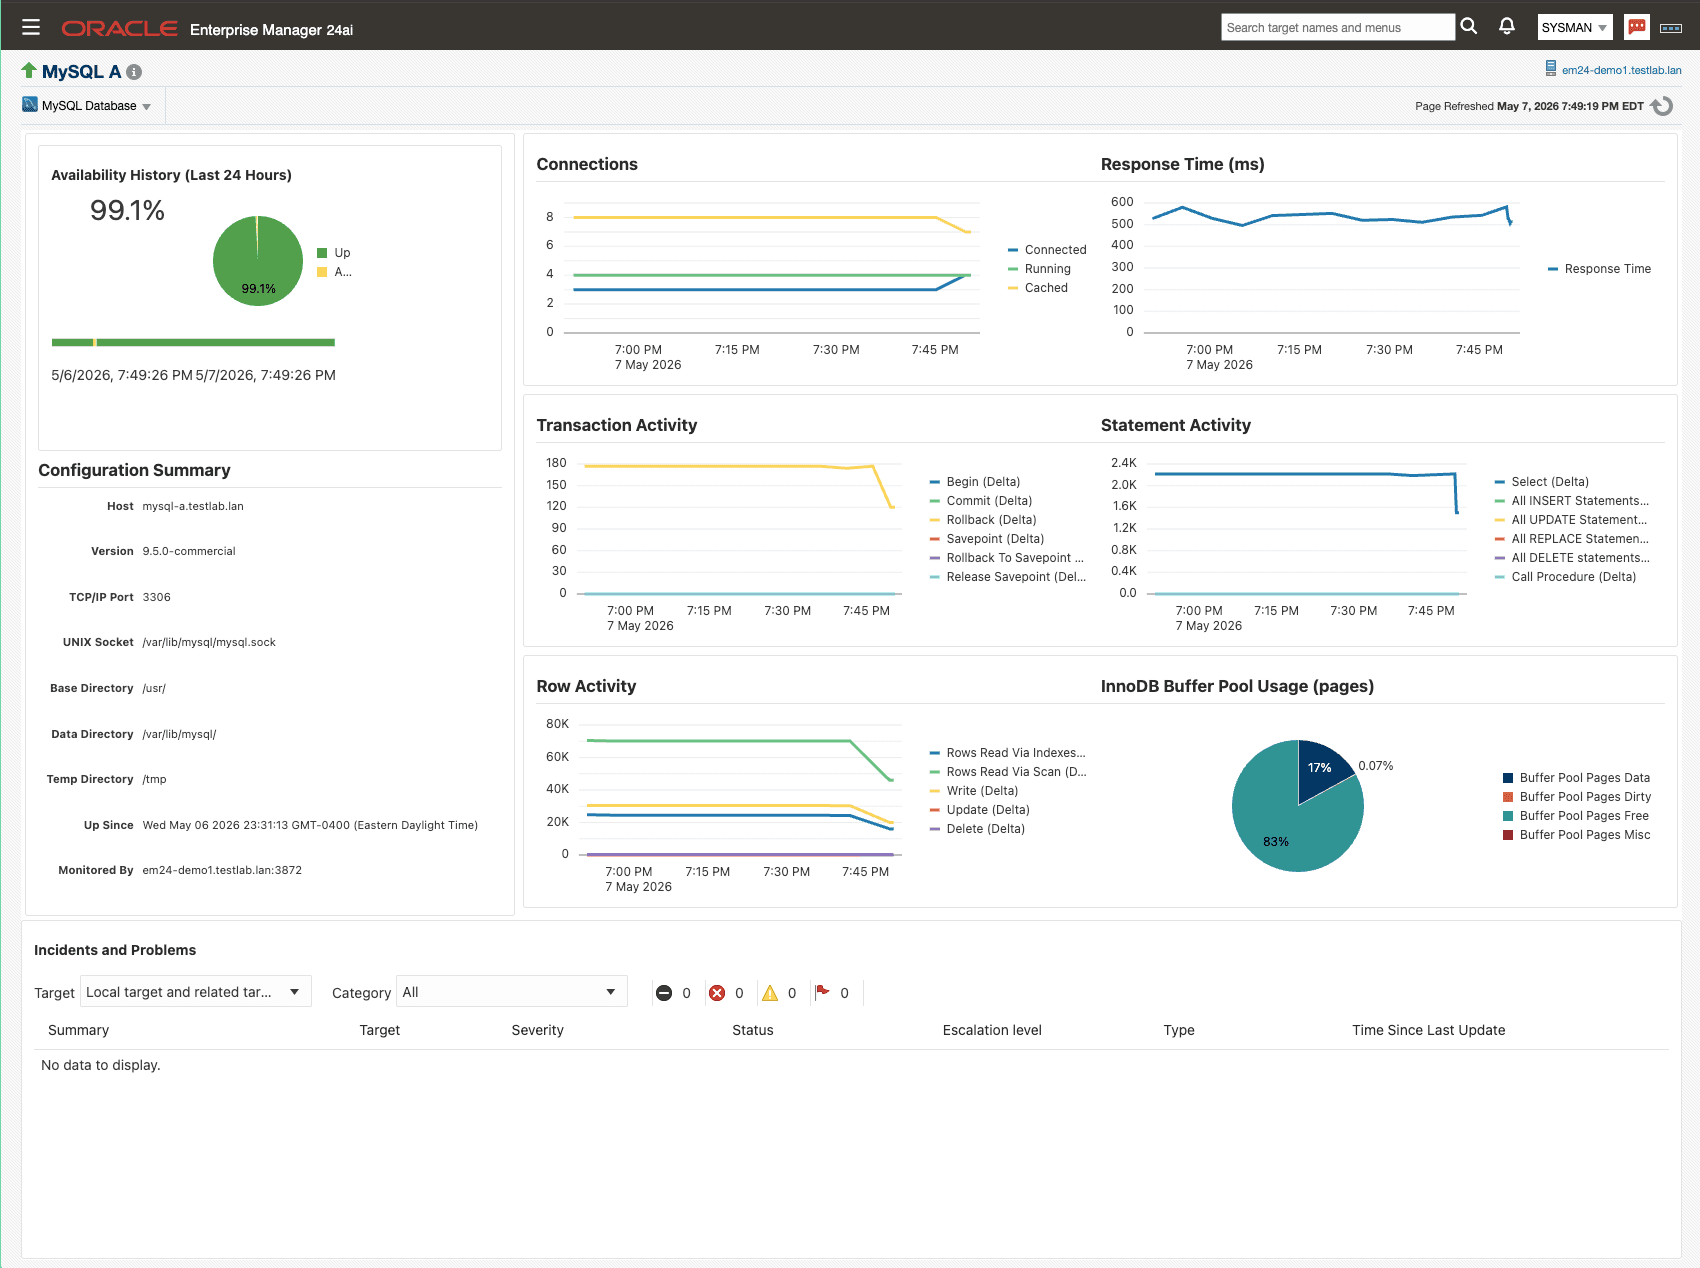Toggle Write (Delta) legend entry

point(974,791)
